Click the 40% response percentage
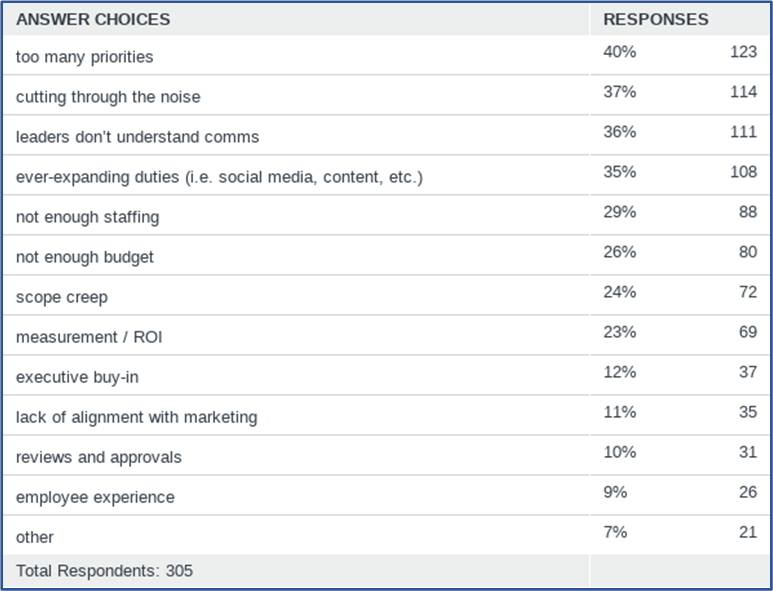Viewport: 773px width, 591px height. [x=620, y=52]
